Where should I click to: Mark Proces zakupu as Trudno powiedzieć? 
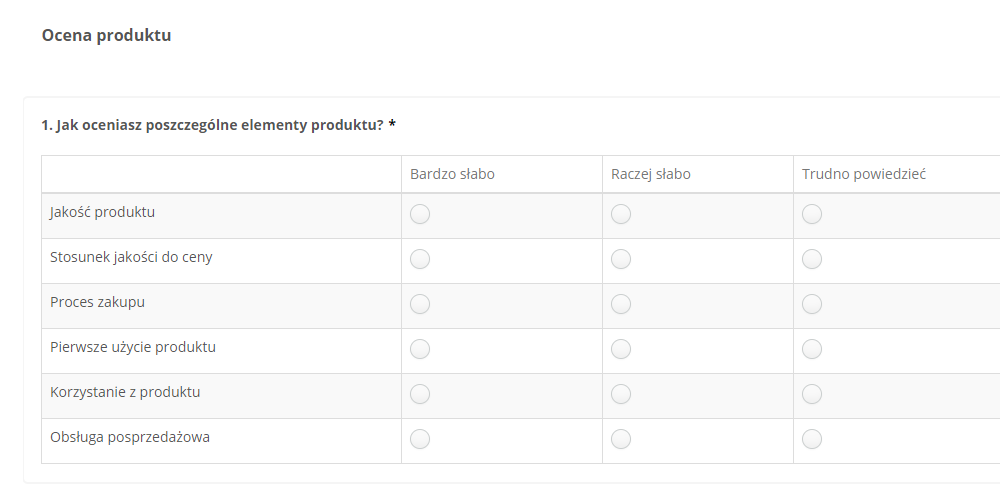click(x=811, y=304)
